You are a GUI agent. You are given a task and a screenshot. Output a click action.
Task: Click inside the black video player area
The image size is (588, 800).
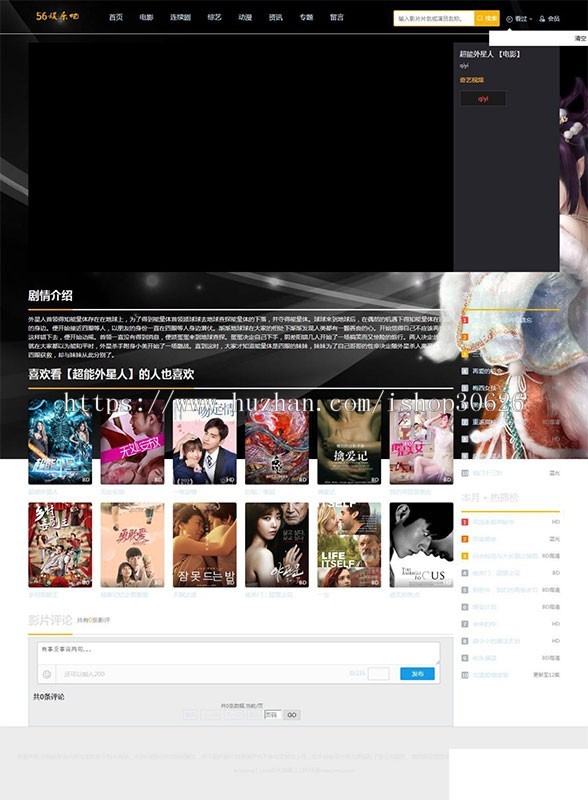point(240,157)
